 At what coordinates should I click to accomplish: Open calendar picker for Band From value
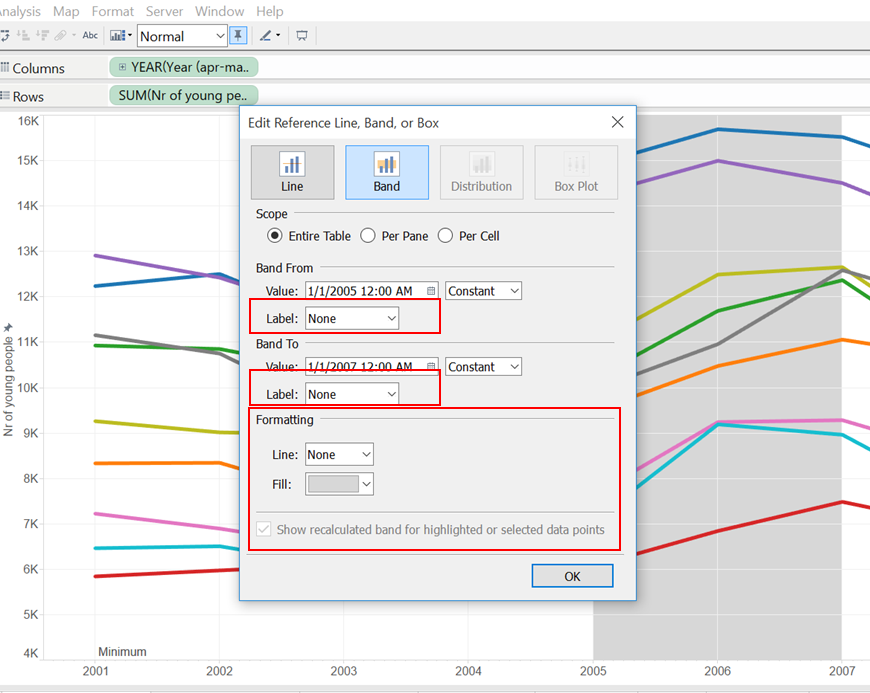431,291
